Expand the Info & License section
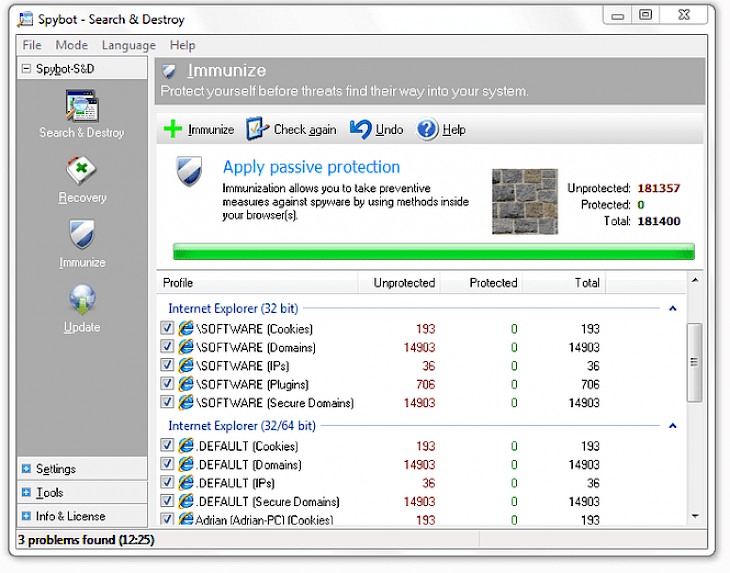 26,516
